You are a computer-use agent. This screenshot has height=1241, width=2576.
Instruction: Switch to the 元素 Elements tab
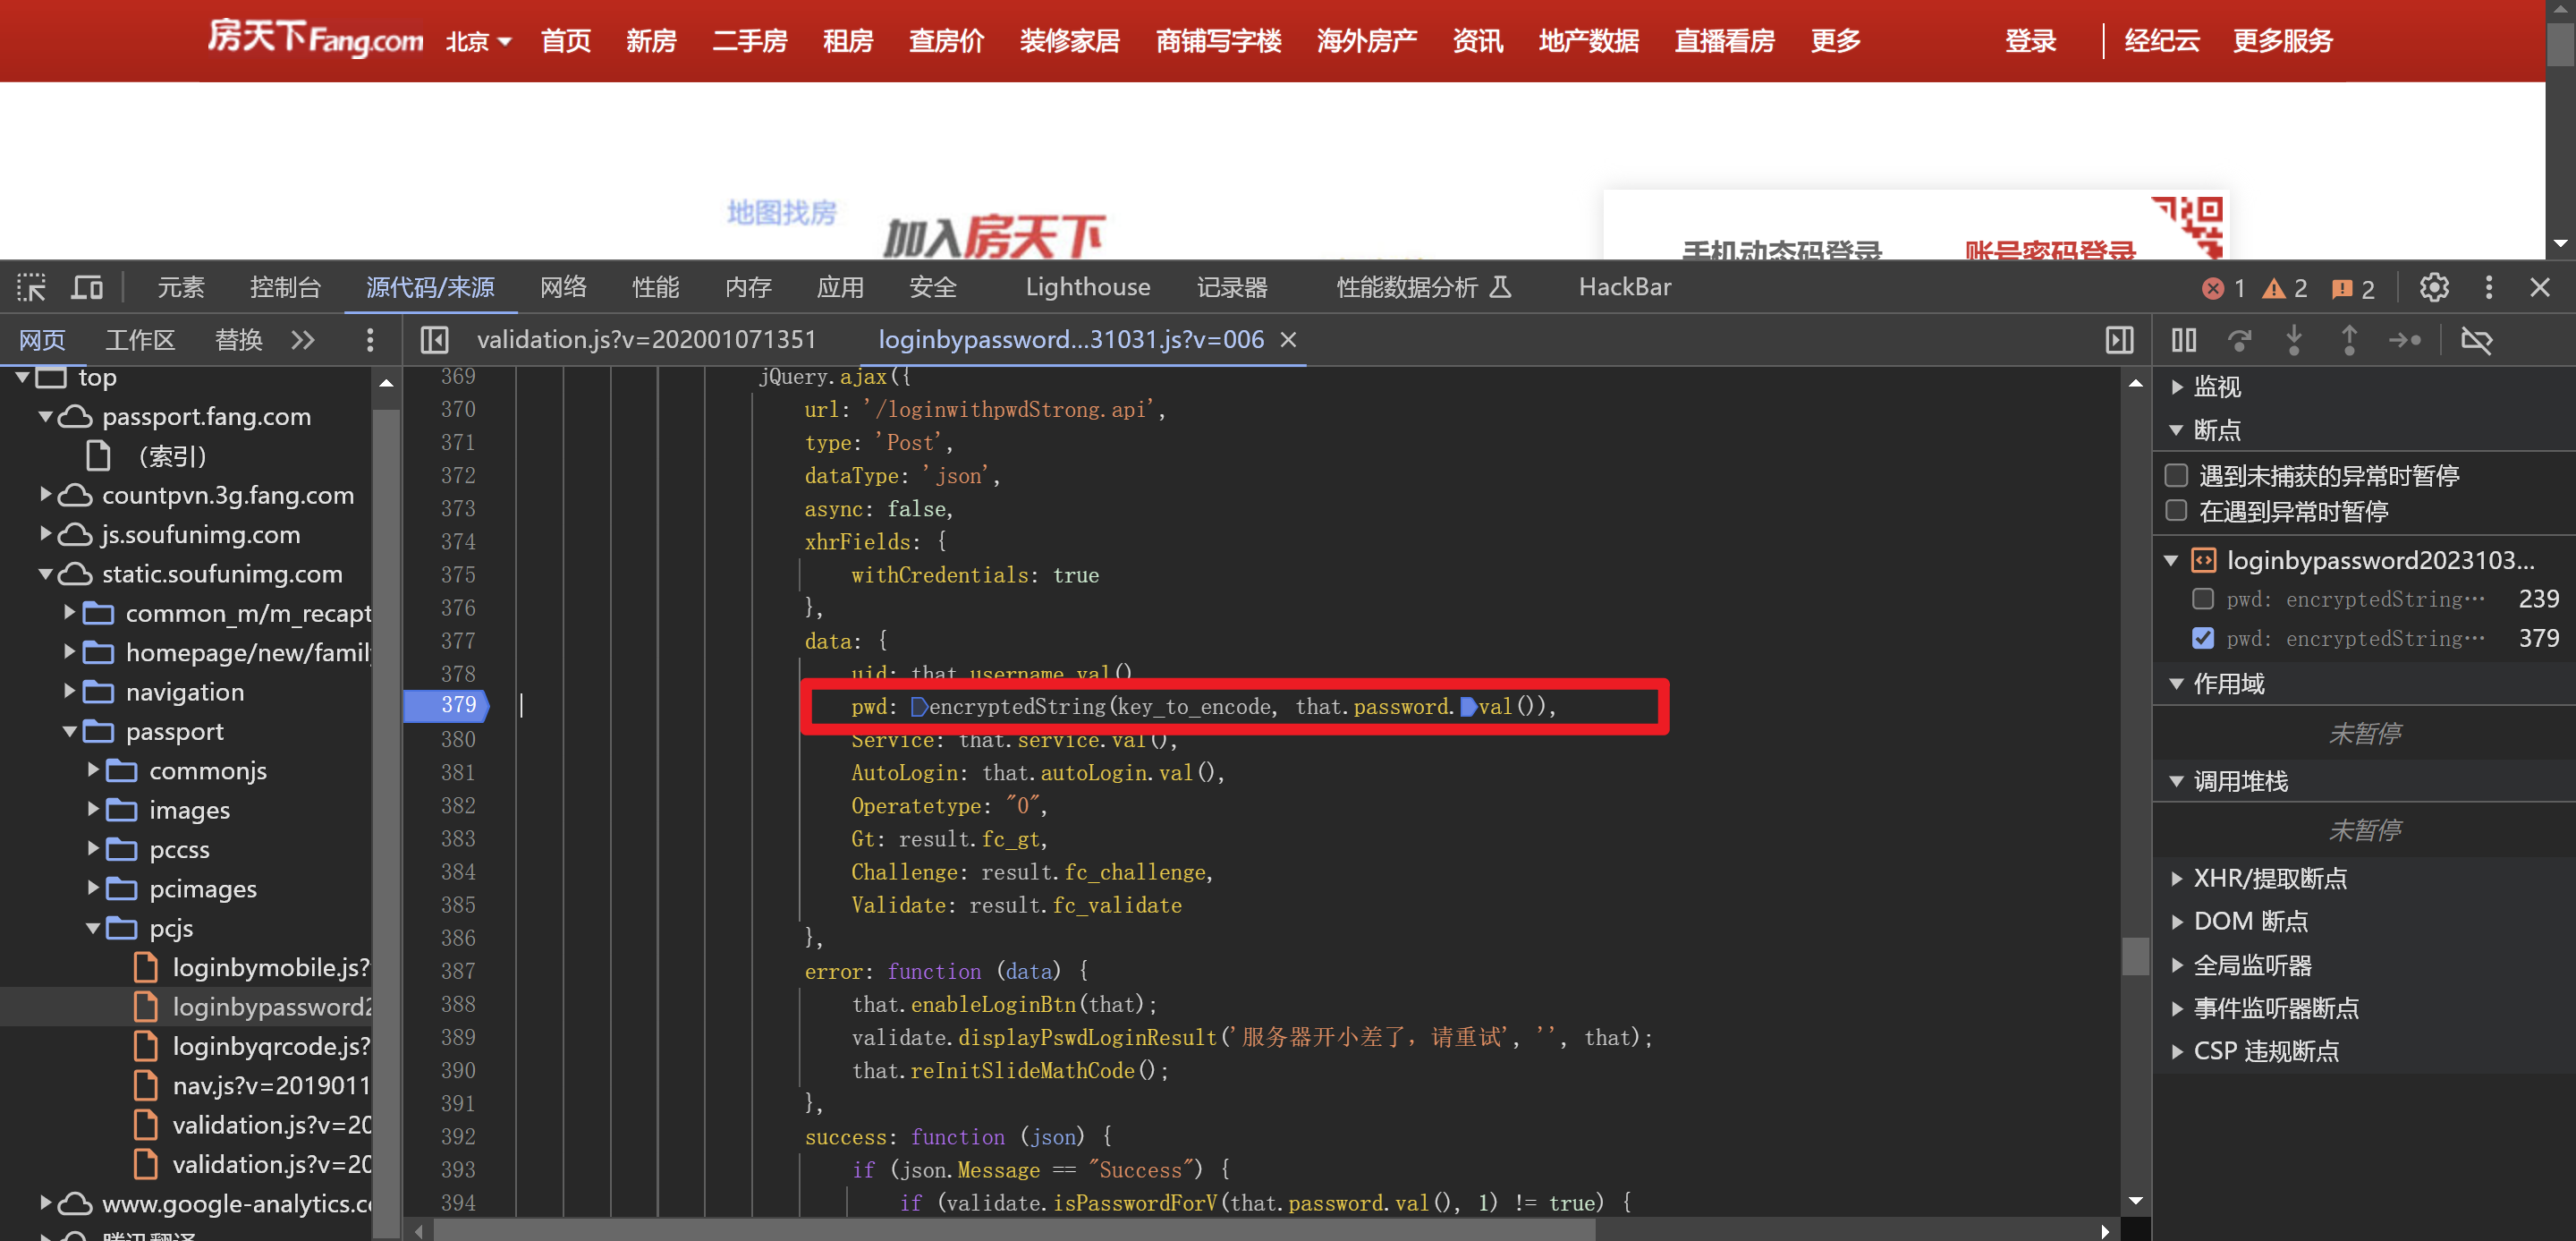pos(180,287)
